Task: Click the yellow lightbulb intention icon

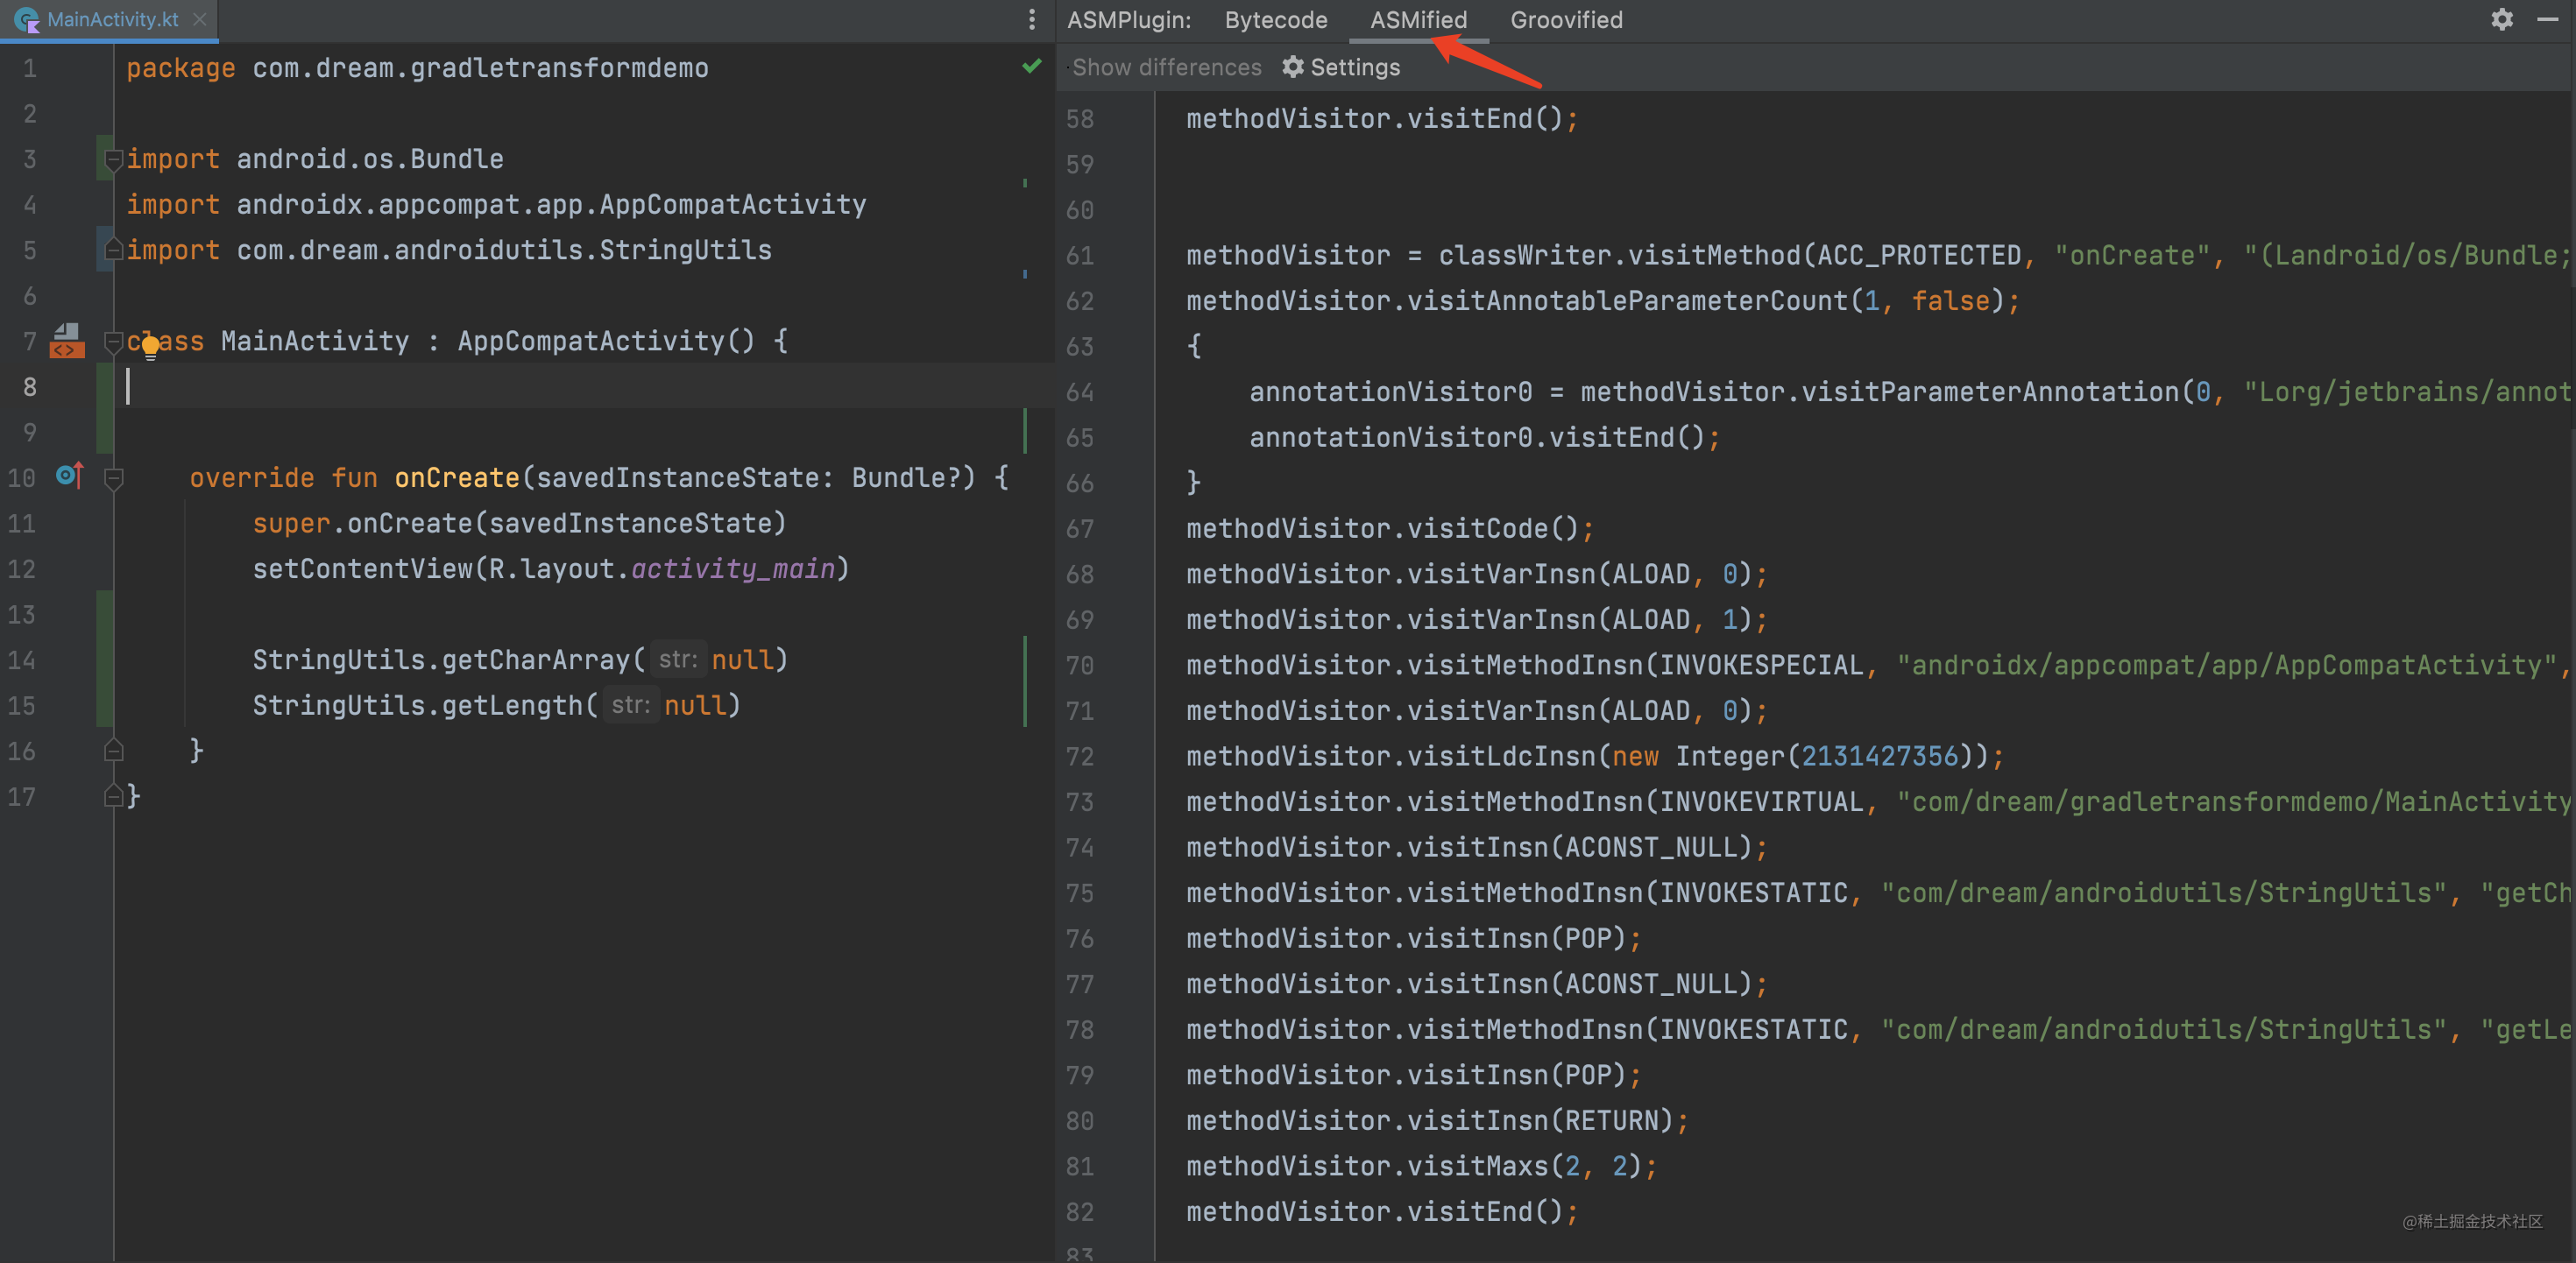Action: 150,347
